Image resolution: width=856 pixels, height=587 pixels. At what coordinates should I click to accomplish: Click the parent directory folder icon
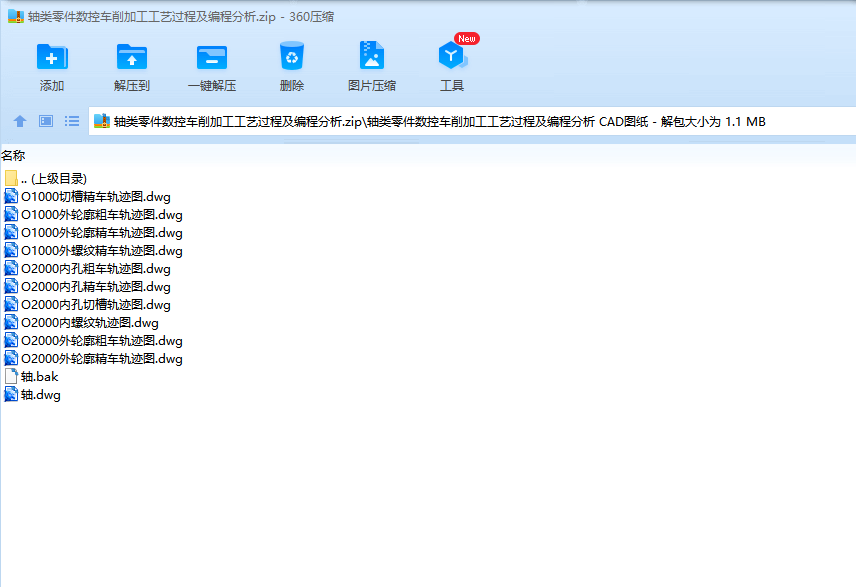click(11, 179)
